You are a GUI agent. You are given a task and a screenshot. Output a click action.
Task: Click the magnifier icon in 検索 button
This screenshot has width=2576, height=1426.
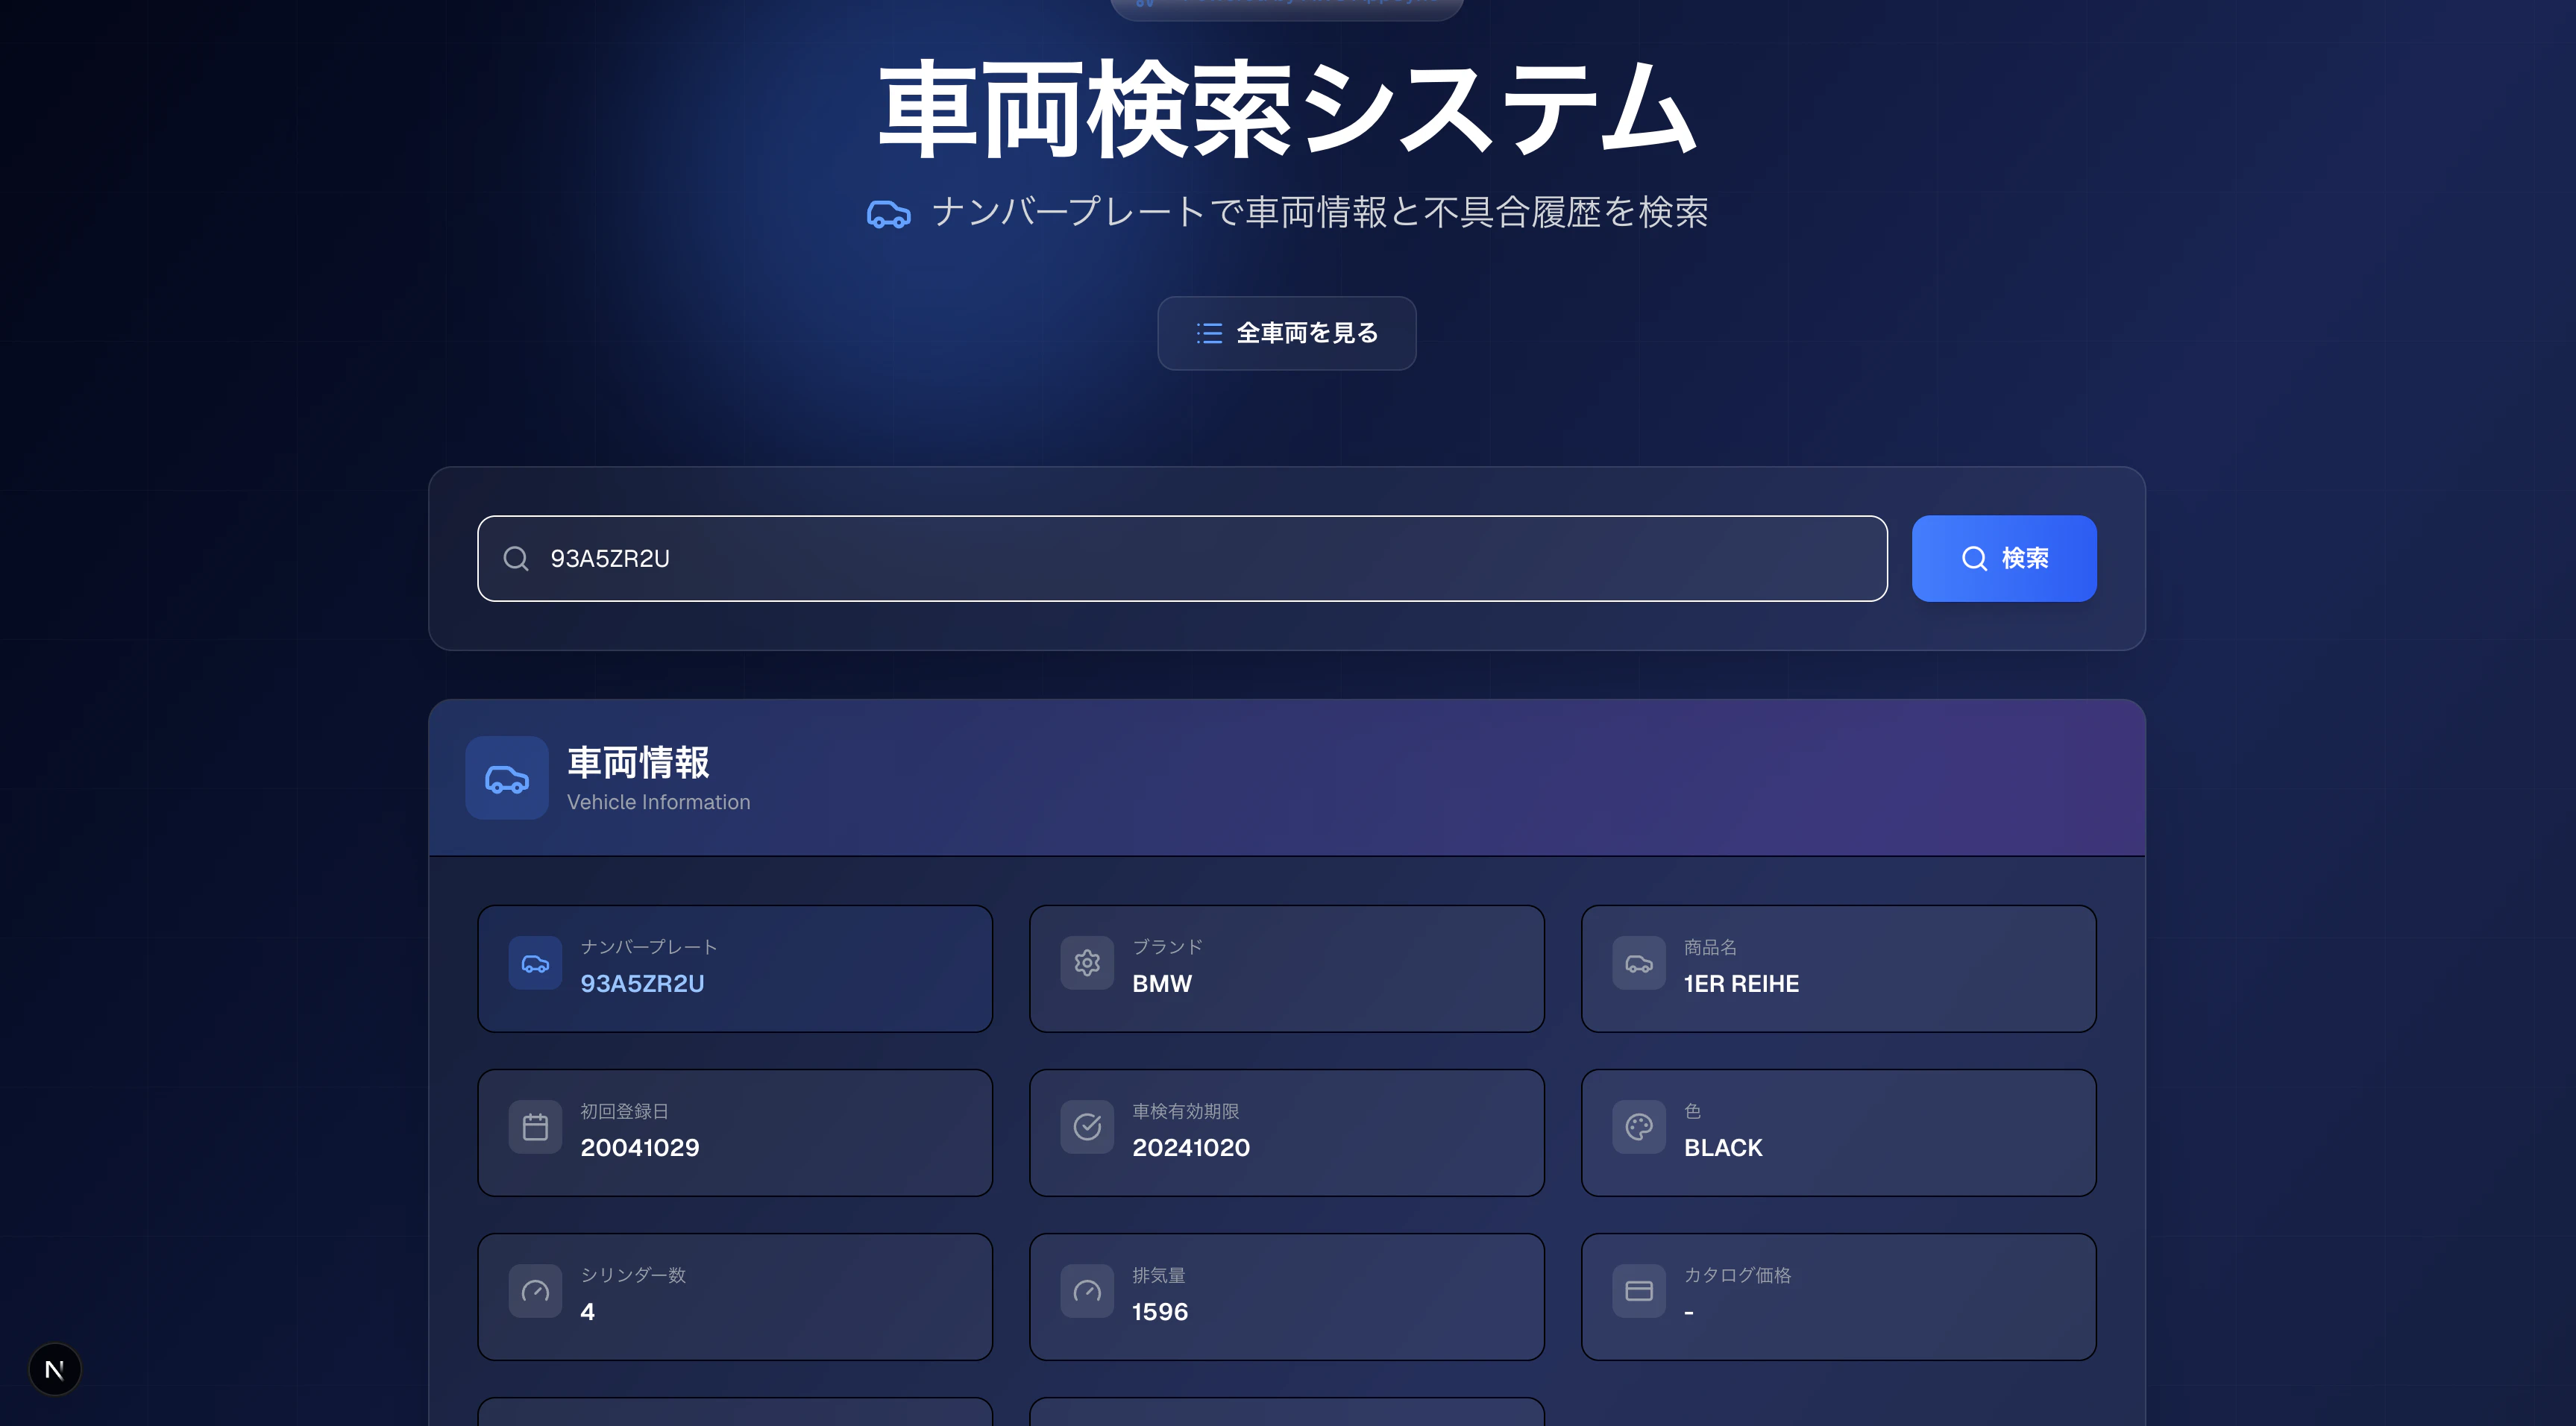coord(1974,558)
